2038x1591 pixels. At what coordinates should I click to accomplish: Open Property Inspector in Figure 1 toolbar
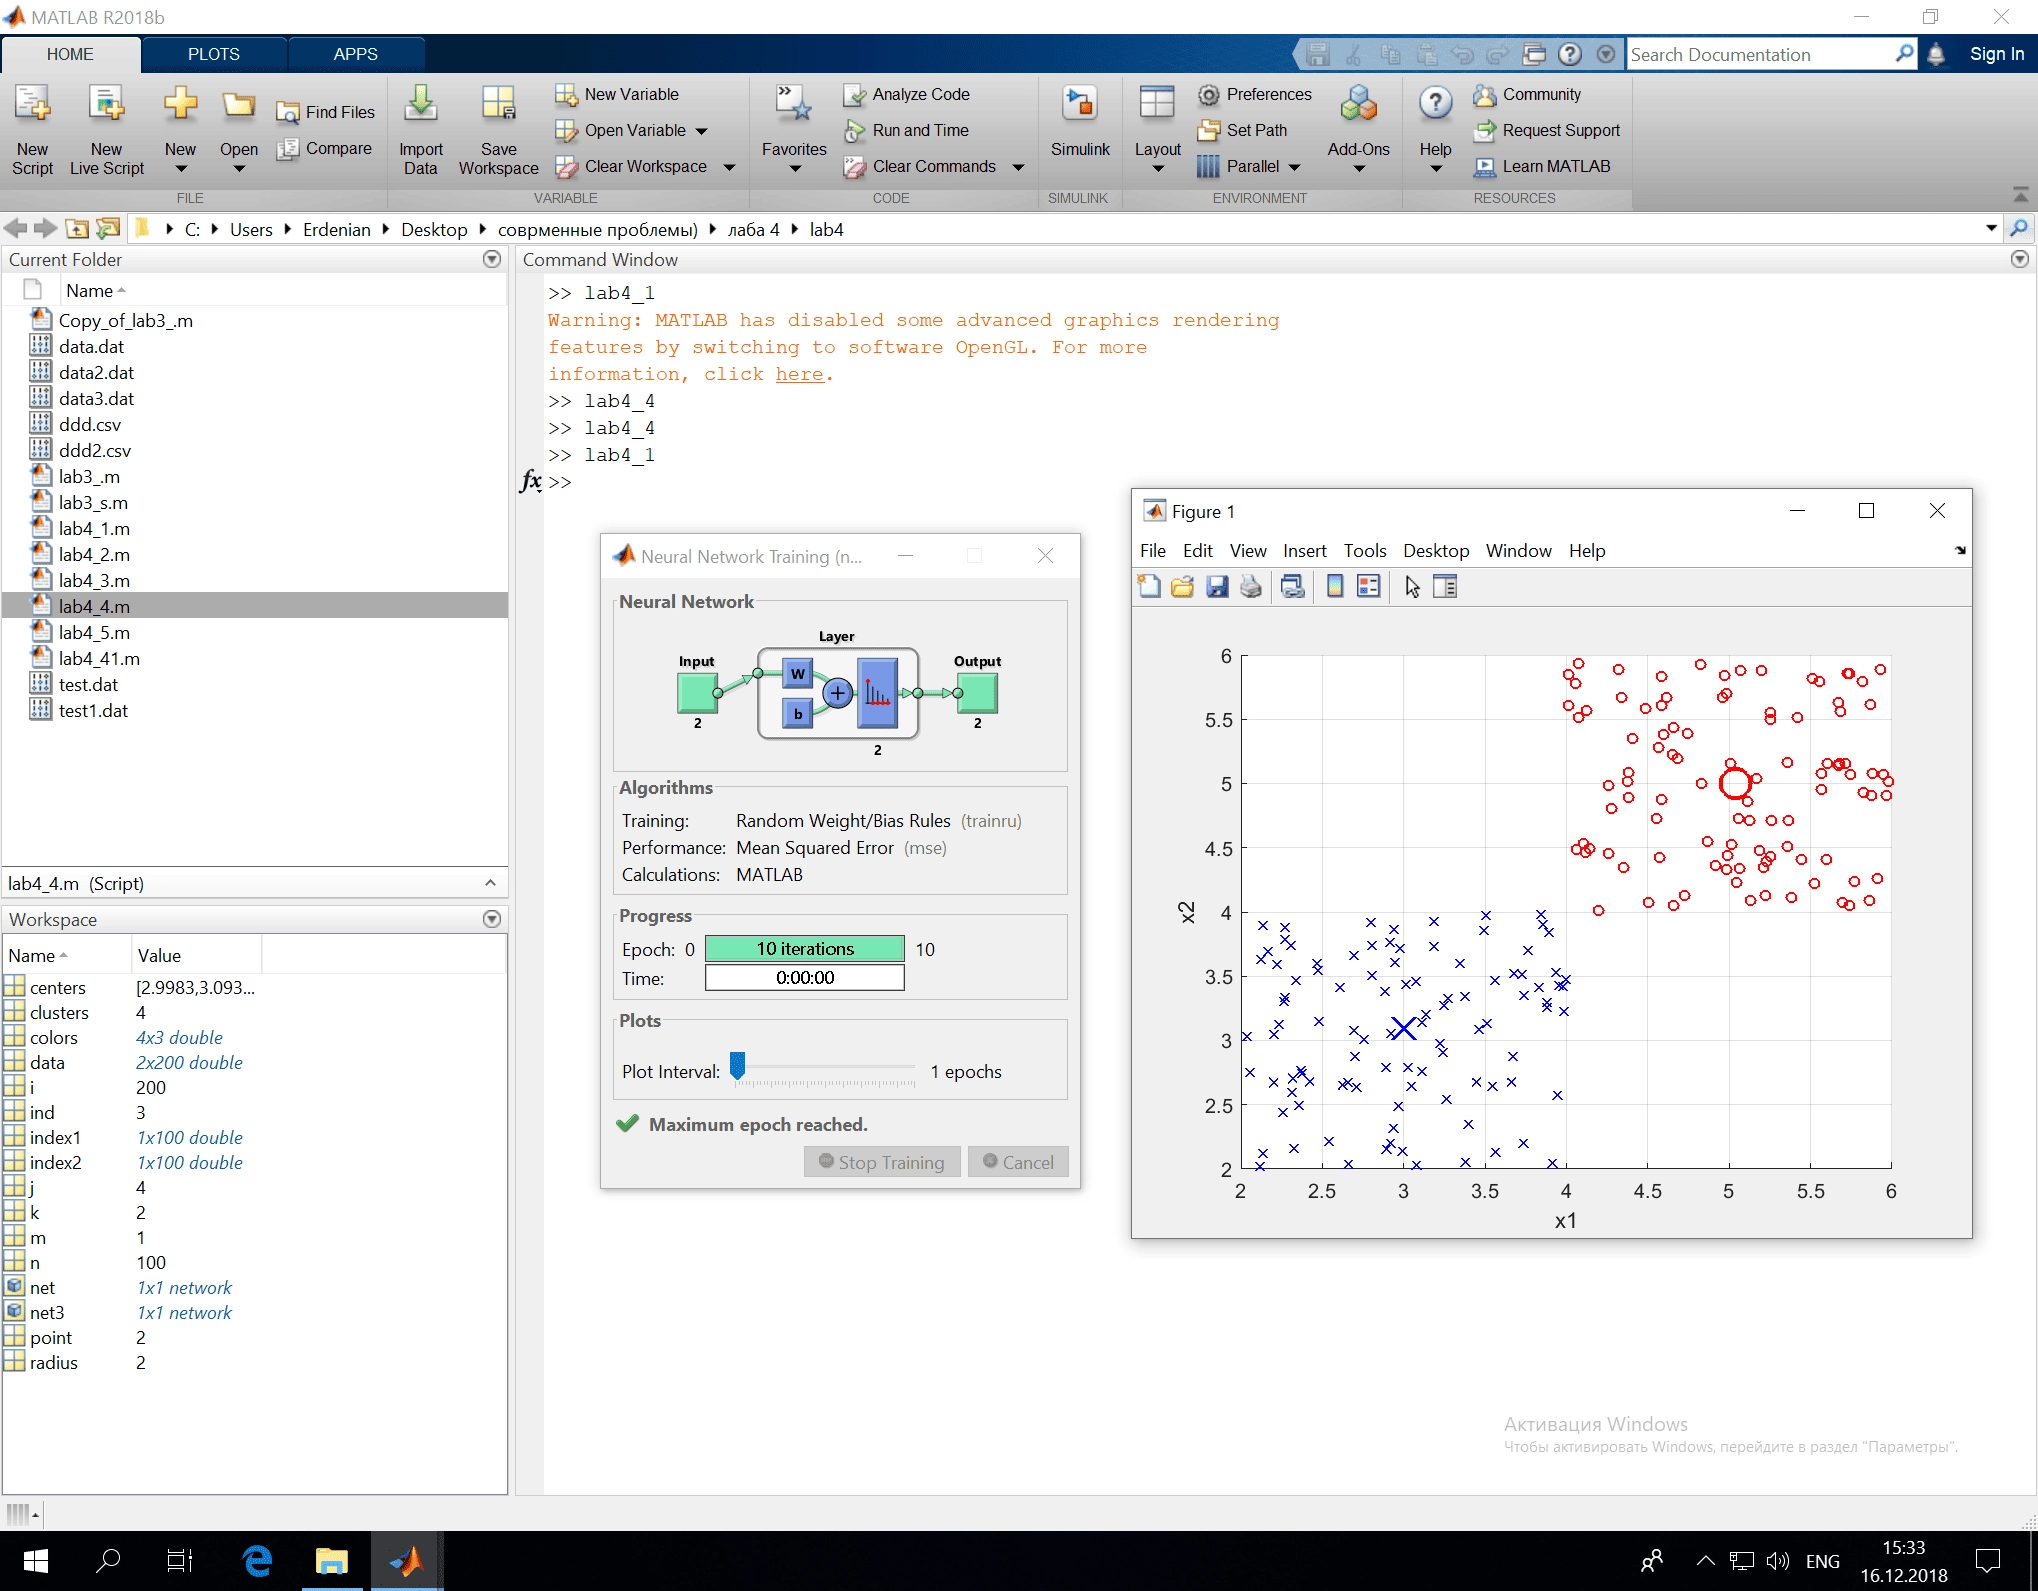pos(1445,587)
